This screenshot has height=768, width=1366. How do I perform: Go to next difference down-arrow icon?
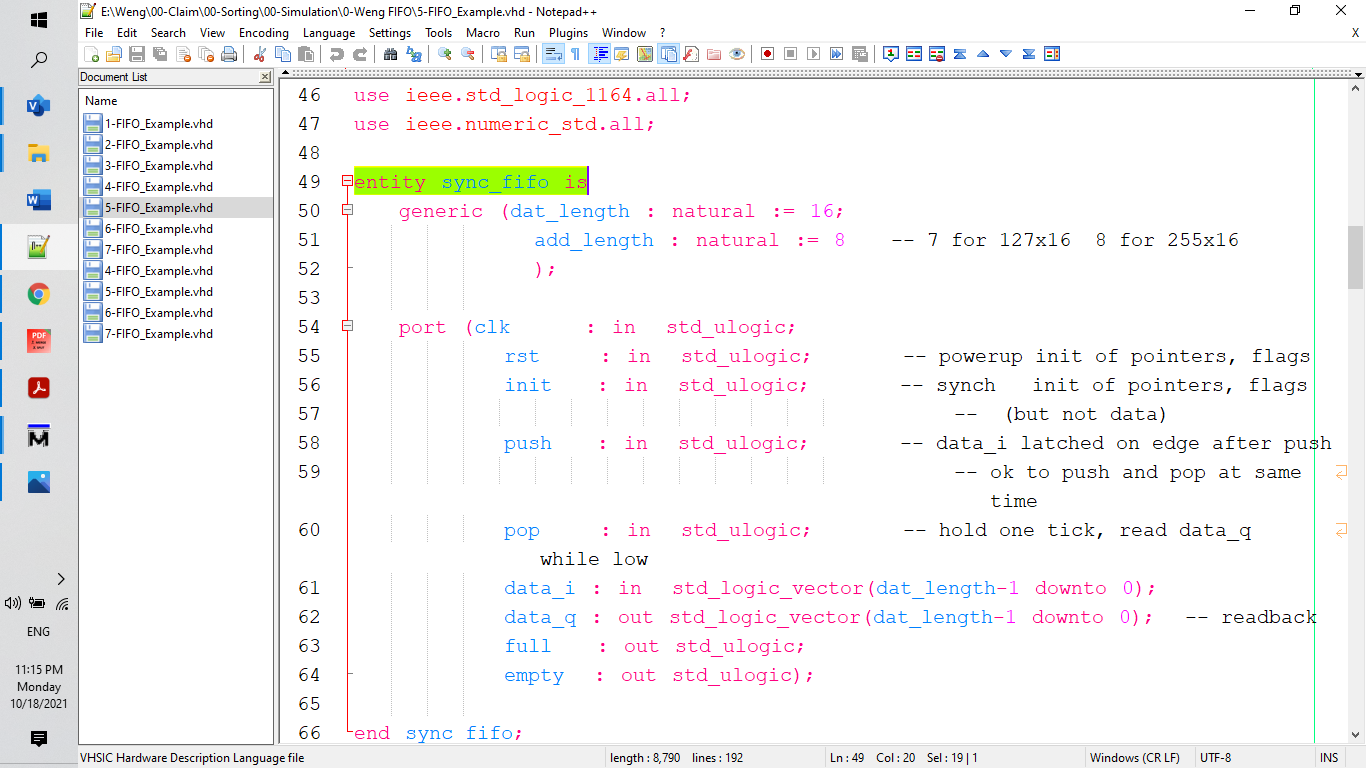(1005, 54)
